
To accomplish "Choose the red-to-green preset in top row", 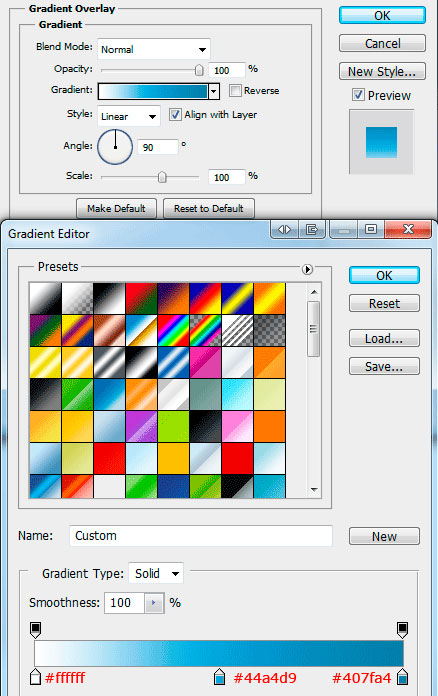I will click(x=142, y=298).
